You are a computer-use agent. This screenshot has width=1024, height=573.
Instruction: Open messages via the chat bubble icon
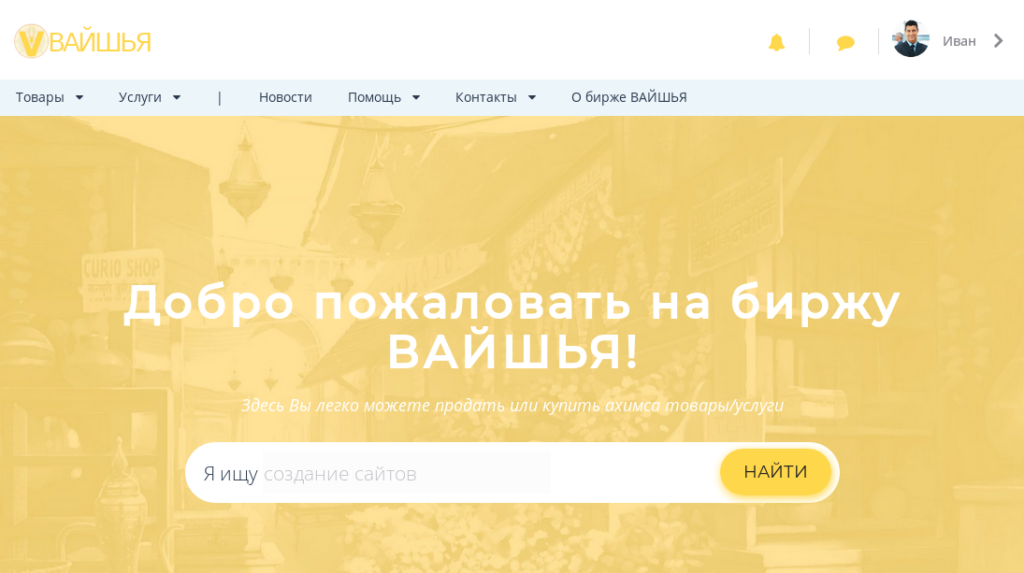[845, 42]
